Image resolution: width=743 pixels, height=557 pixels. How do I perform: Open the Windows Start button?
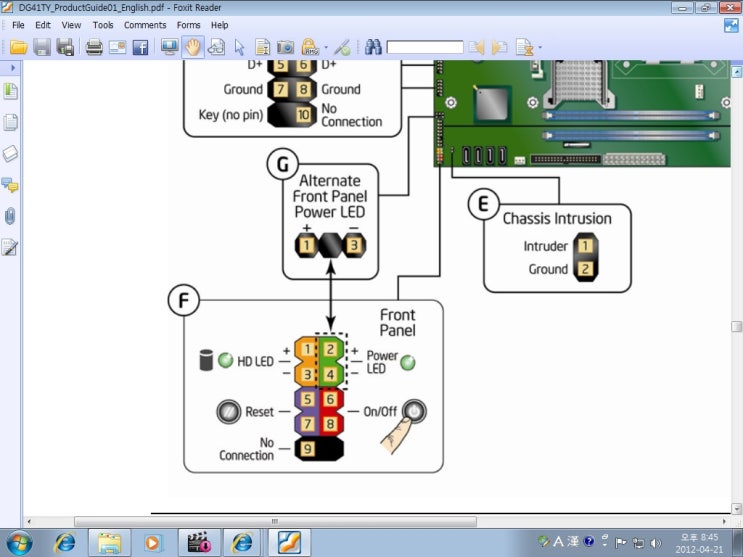coord(18,542)
